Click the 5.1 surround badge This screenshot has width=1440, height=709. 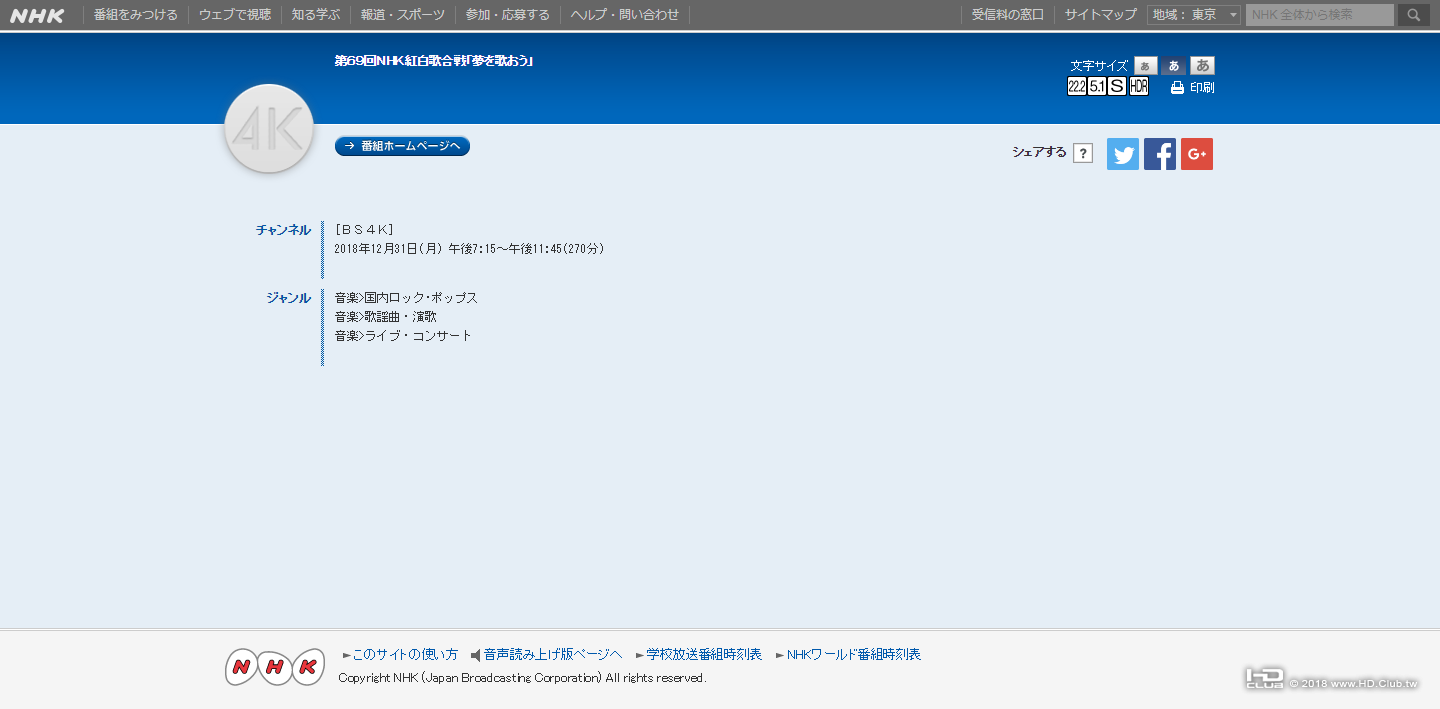1097,87
